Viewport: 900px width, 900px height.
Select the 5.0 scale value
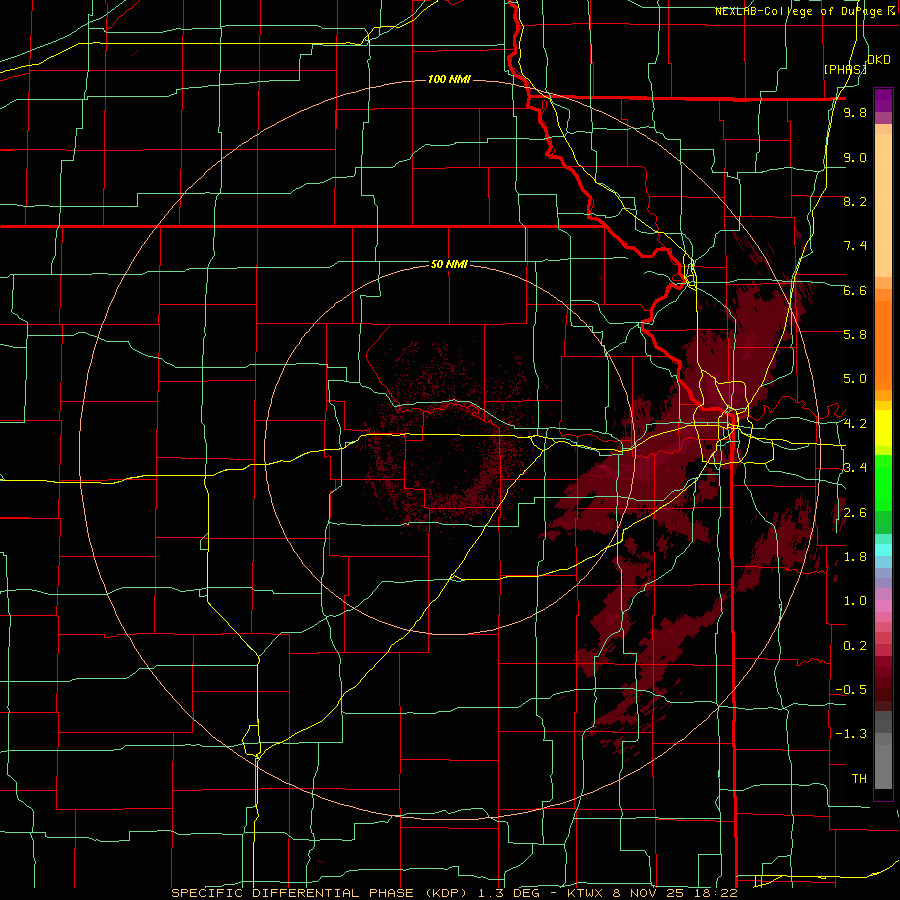coord(855,379)
